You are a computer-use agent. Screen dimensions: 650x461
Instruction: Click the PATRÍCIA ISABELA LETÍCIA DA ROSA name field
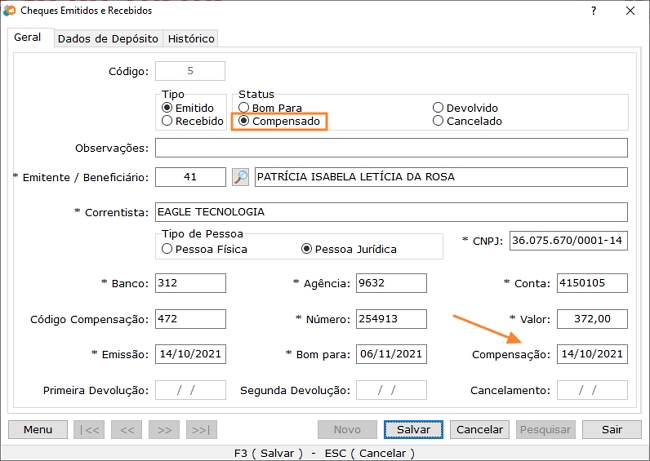(441, 177)
